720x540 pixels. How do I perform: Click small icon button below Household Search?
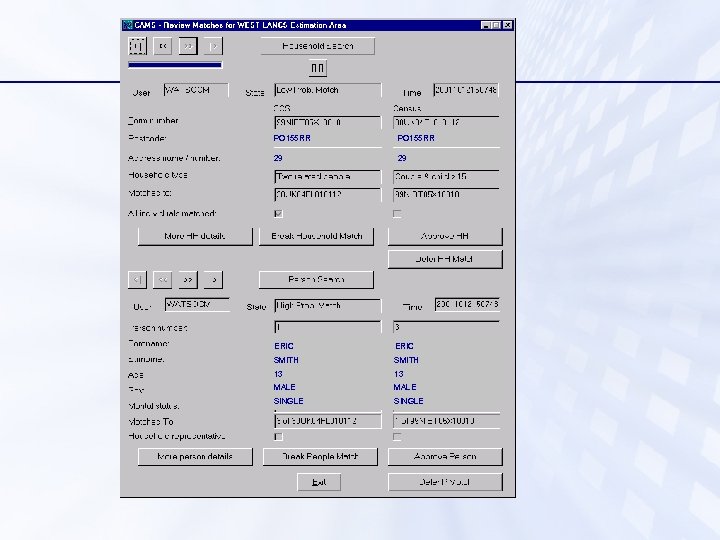click(317, 68)
